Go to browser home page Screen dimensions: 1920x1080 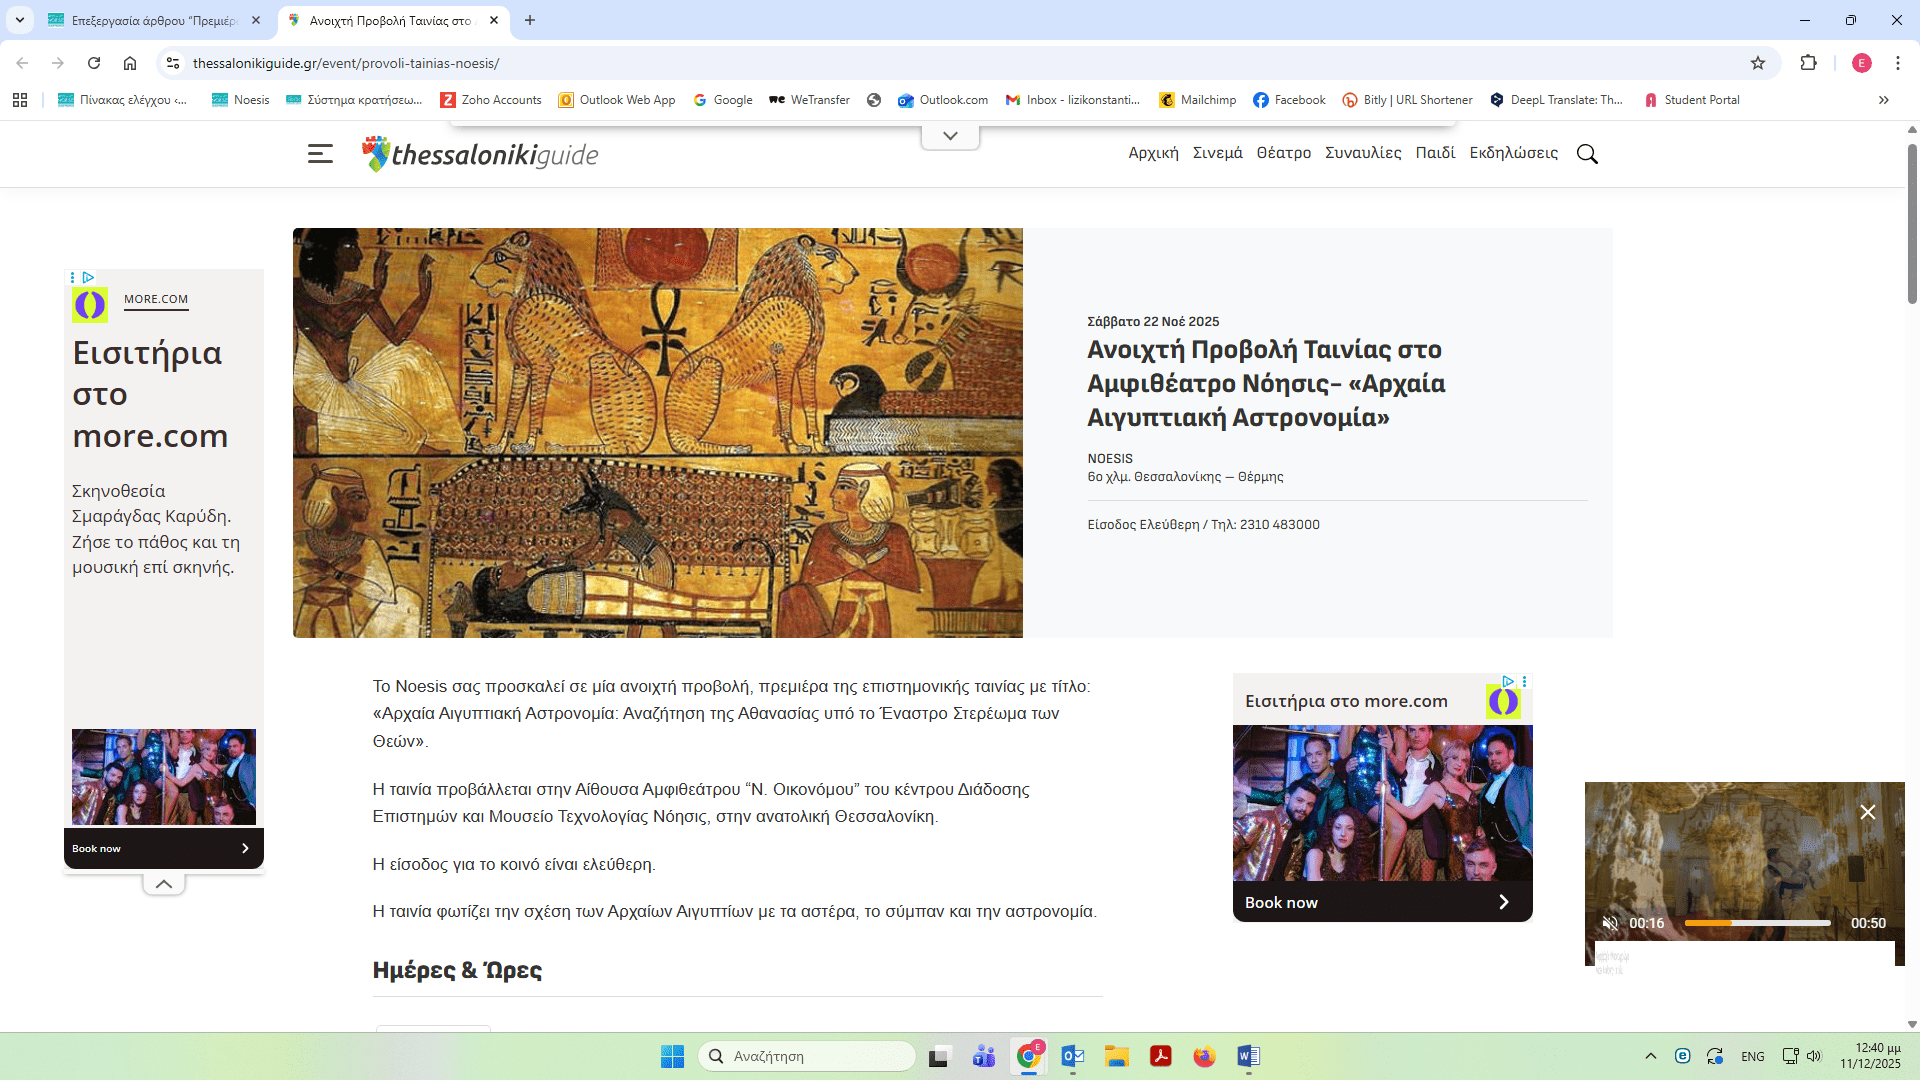(x=130, y=63)
